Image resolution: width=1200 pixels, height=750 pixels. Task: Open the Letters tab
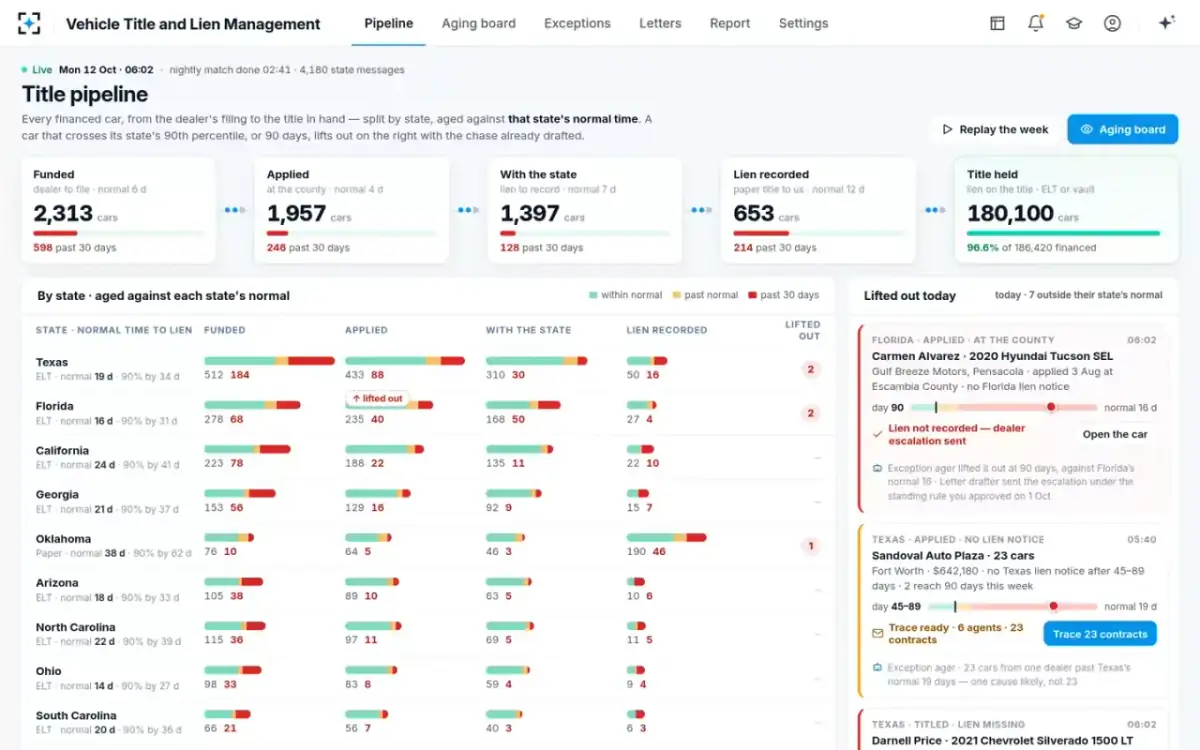pyautogui.click(x=660, y=23)
